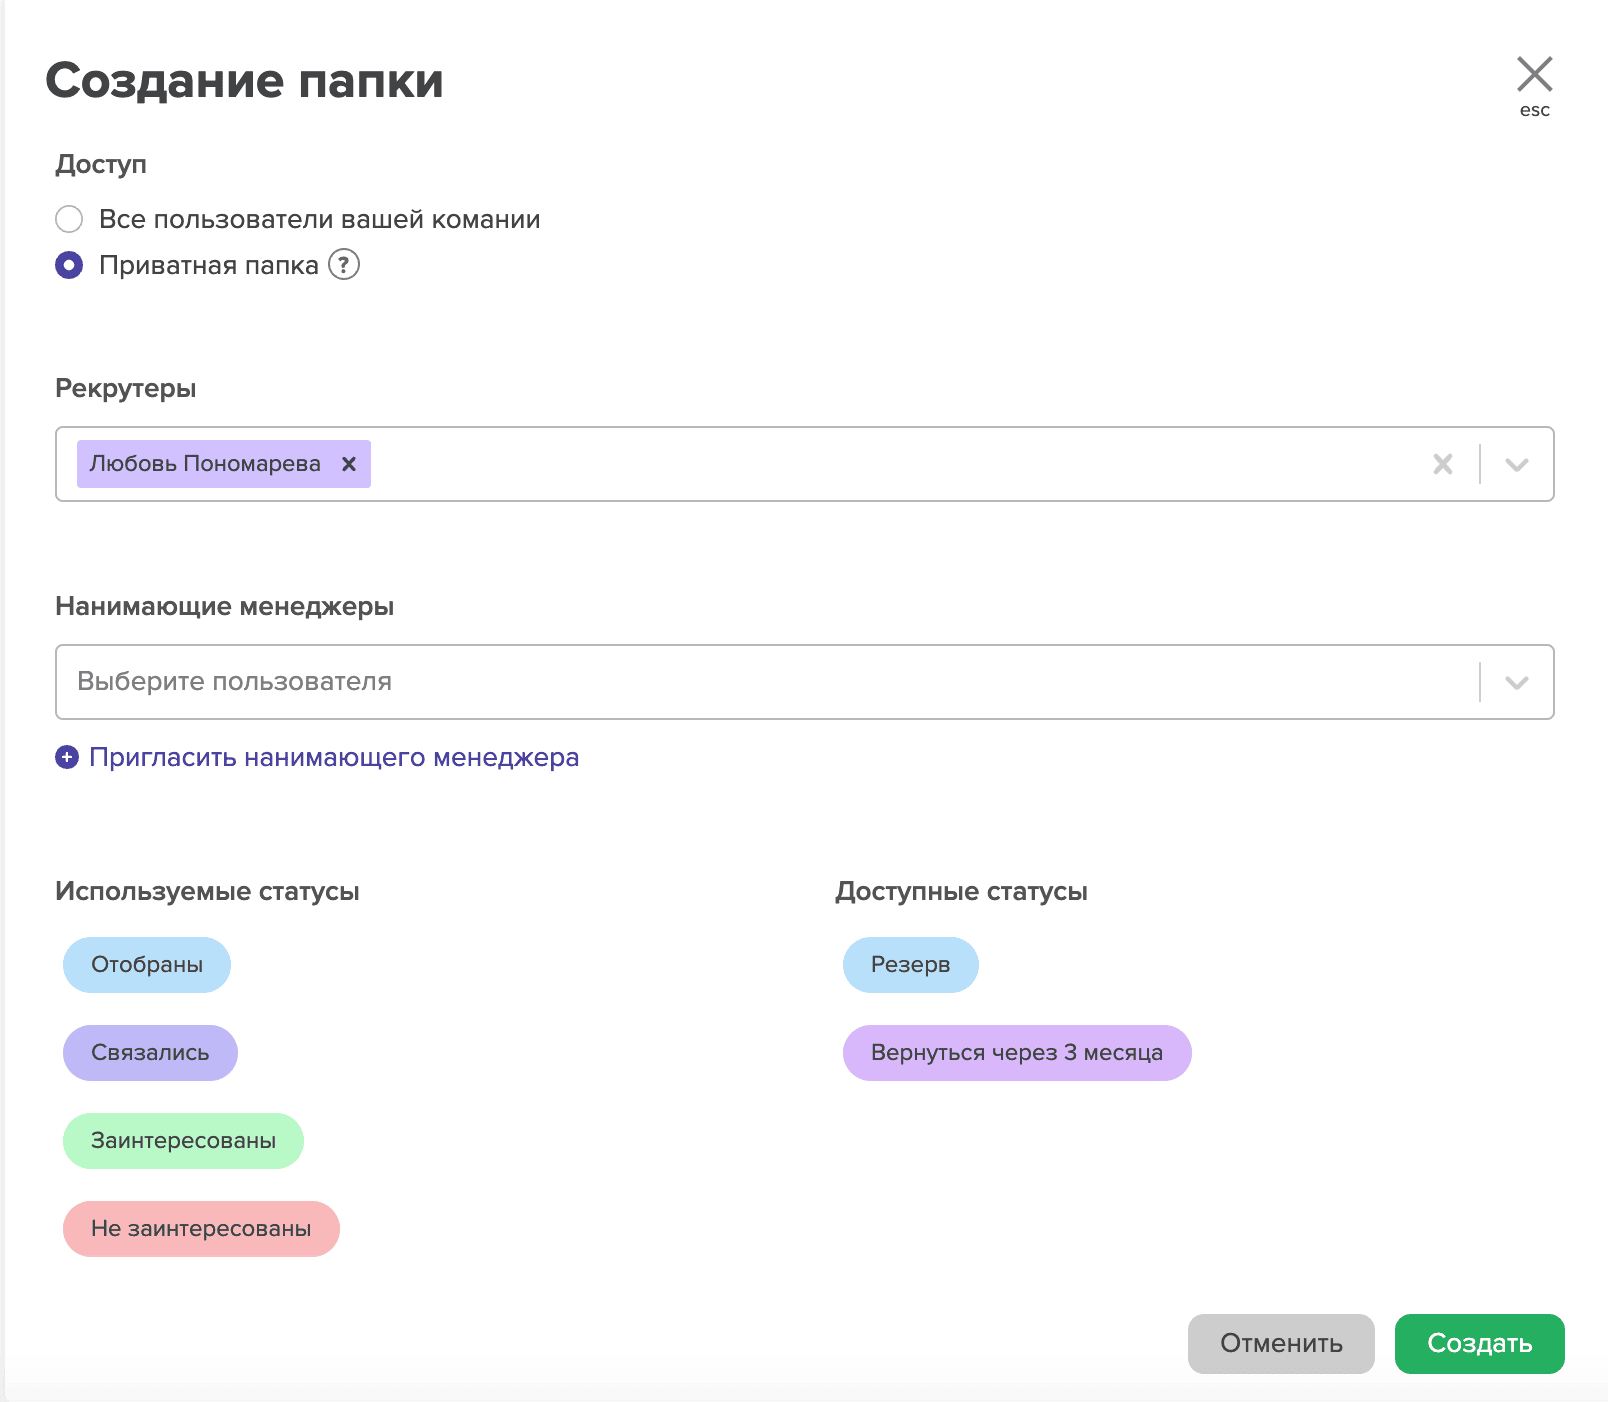This screenshot has height=1402, width=1608.
Task: Expand the Нанимающие менеджеры dropdown chevron
Action: (1516, 682)
